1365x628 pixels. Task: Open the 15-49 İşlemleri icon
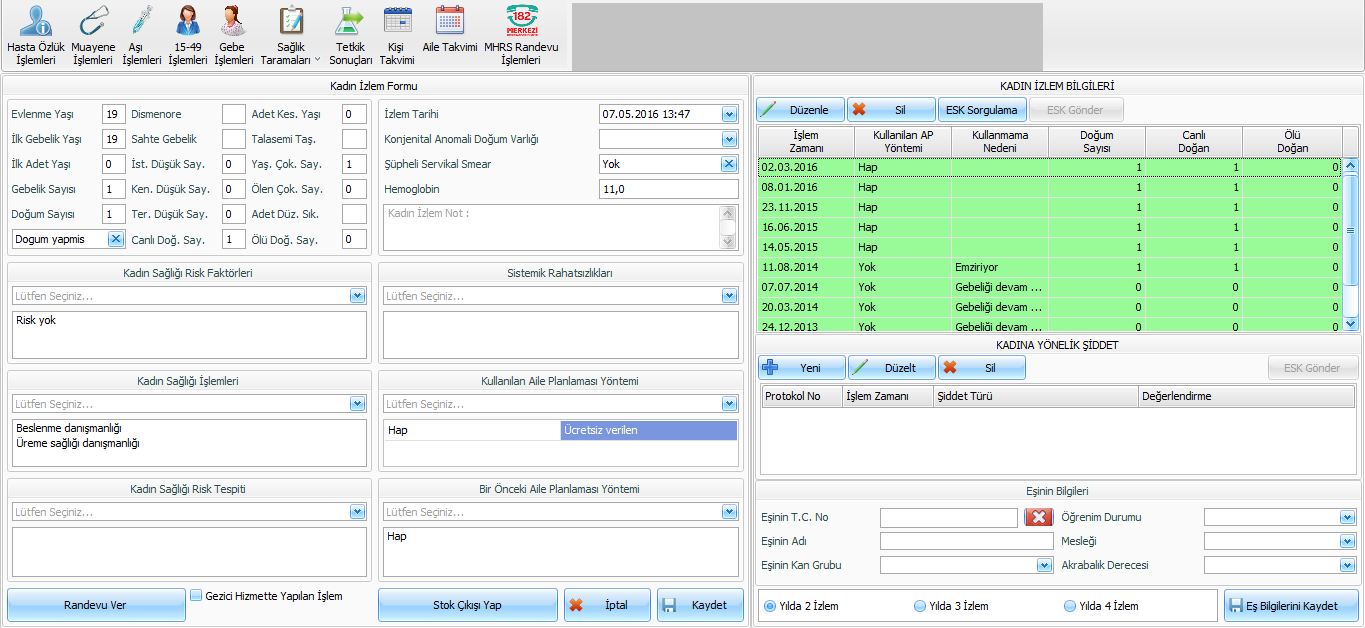click(187, 35)
